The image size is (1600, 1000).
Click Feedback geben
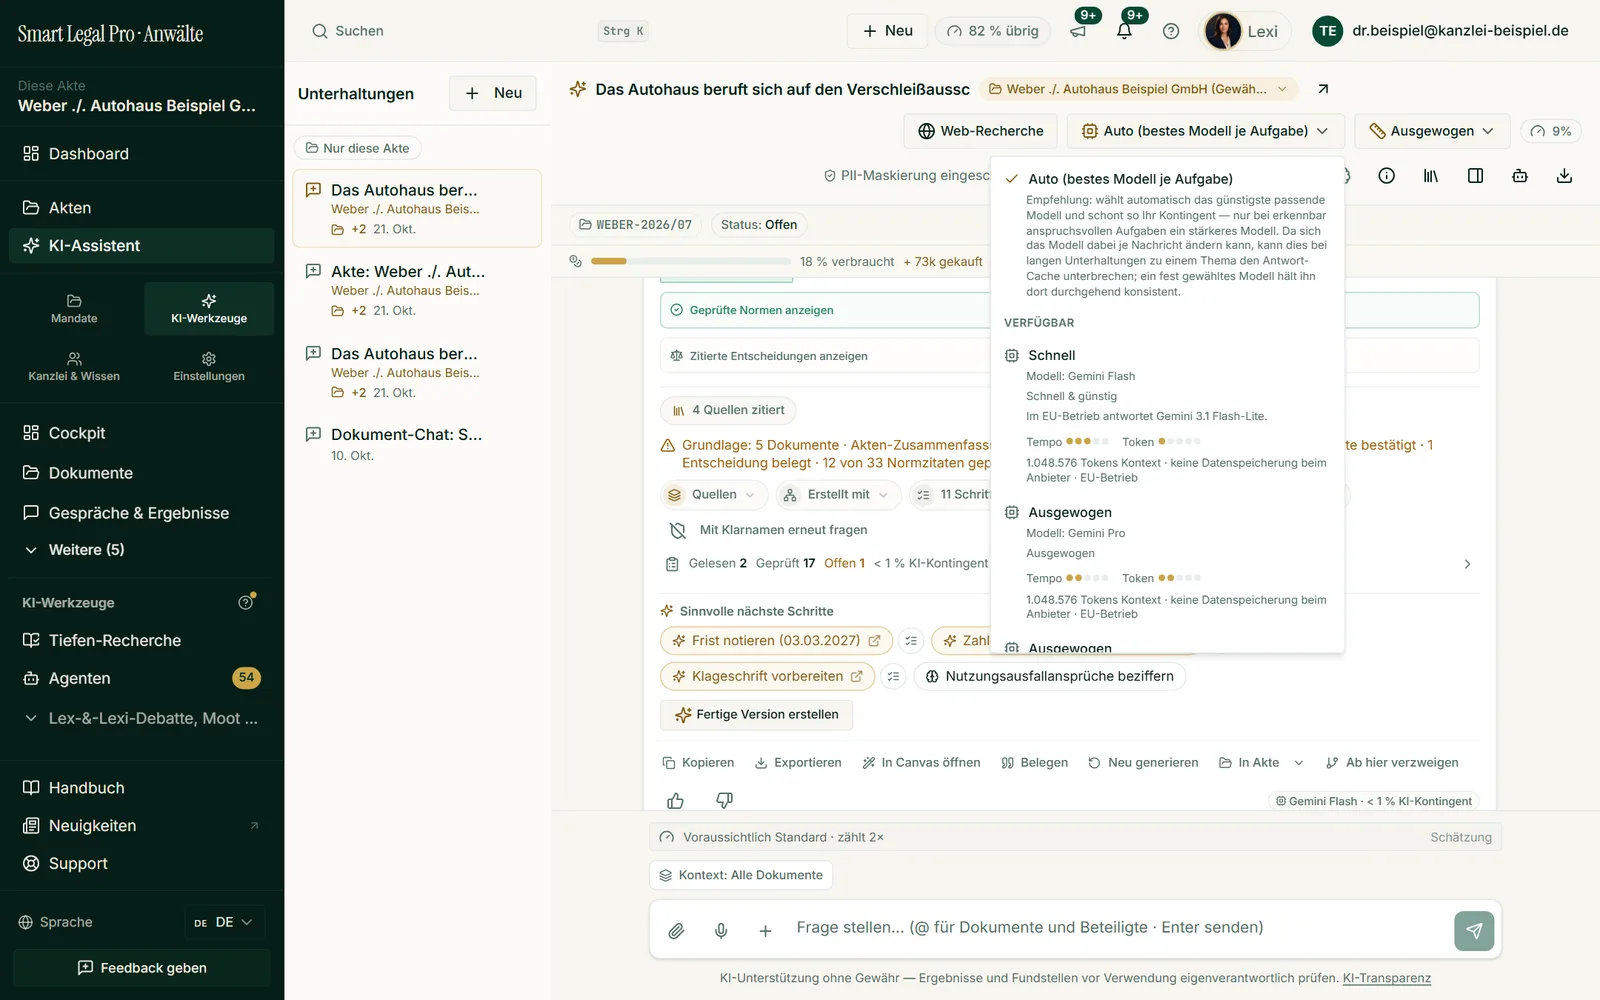click(141, 968)
